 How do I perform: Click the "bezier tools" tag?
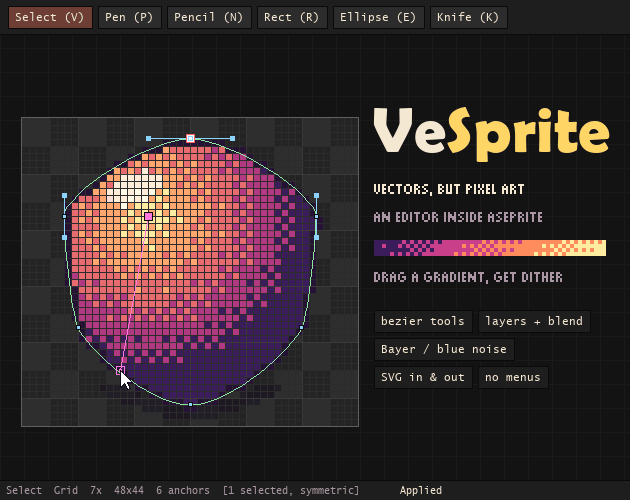[423, 321]
